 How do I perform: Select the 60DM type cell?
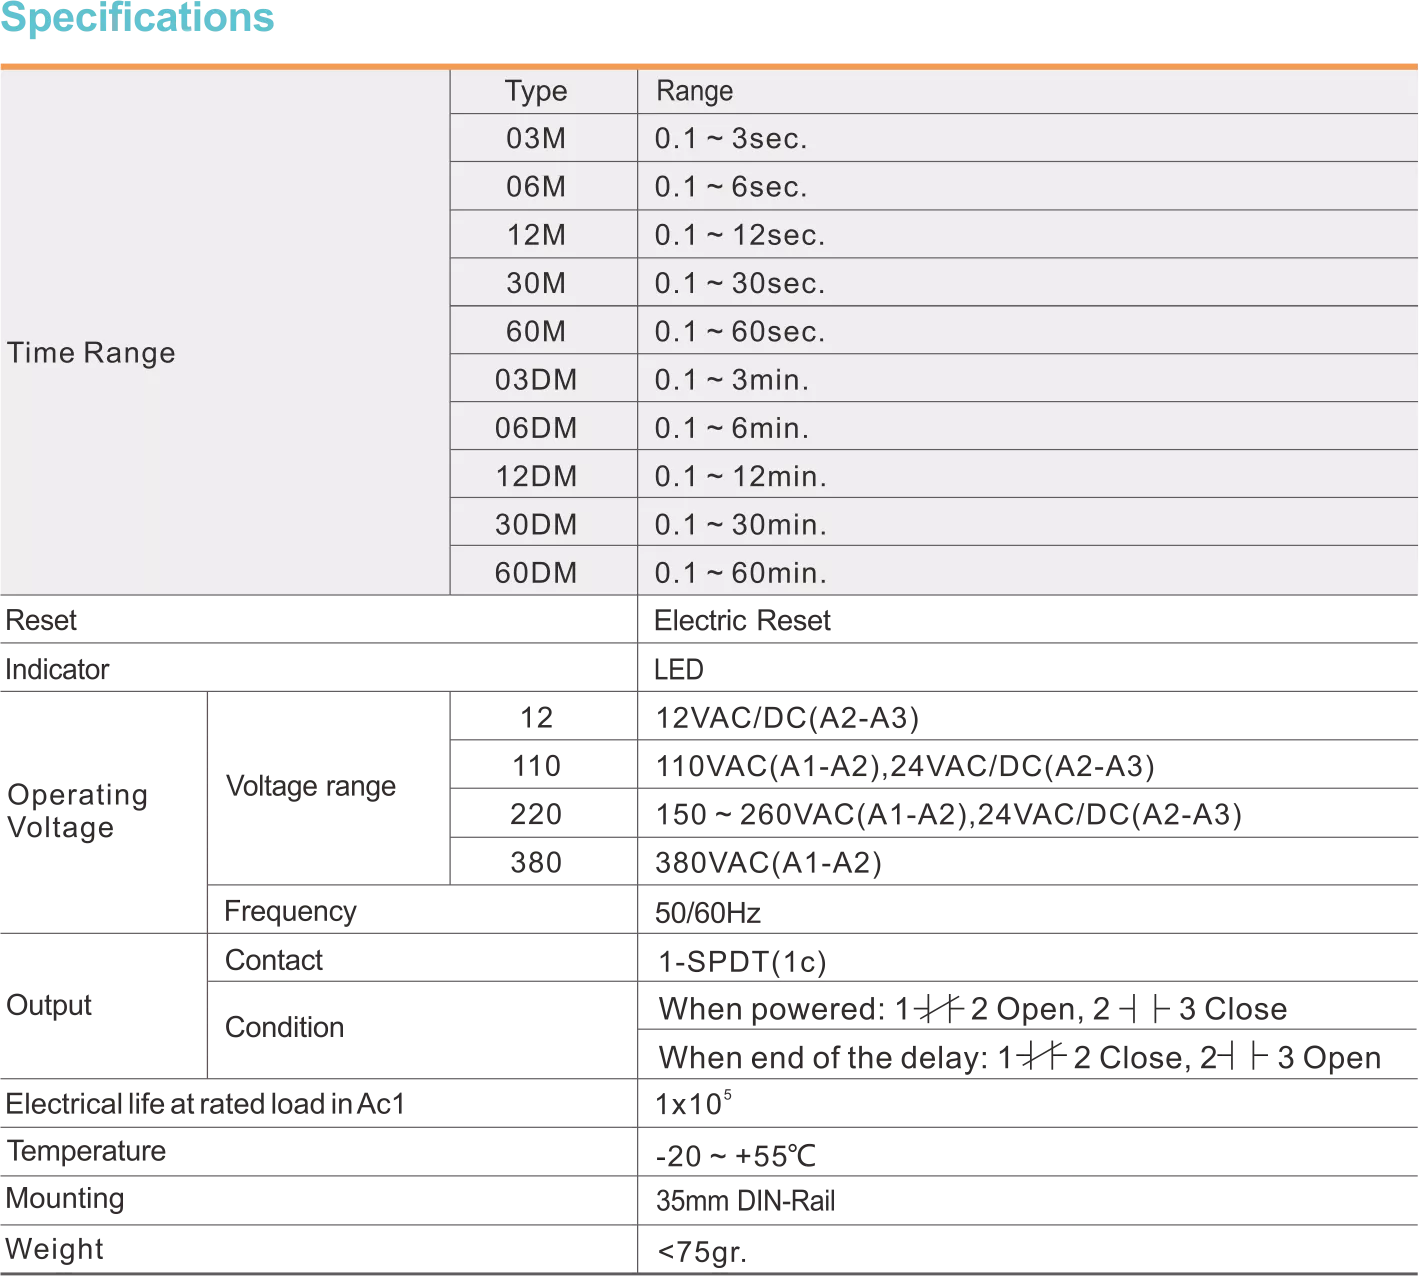coord(536,573)
